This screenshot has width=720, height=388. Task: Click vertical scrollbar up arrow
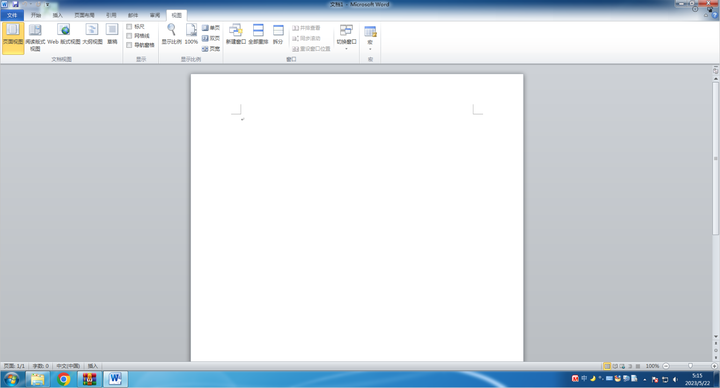click(715, 79)
